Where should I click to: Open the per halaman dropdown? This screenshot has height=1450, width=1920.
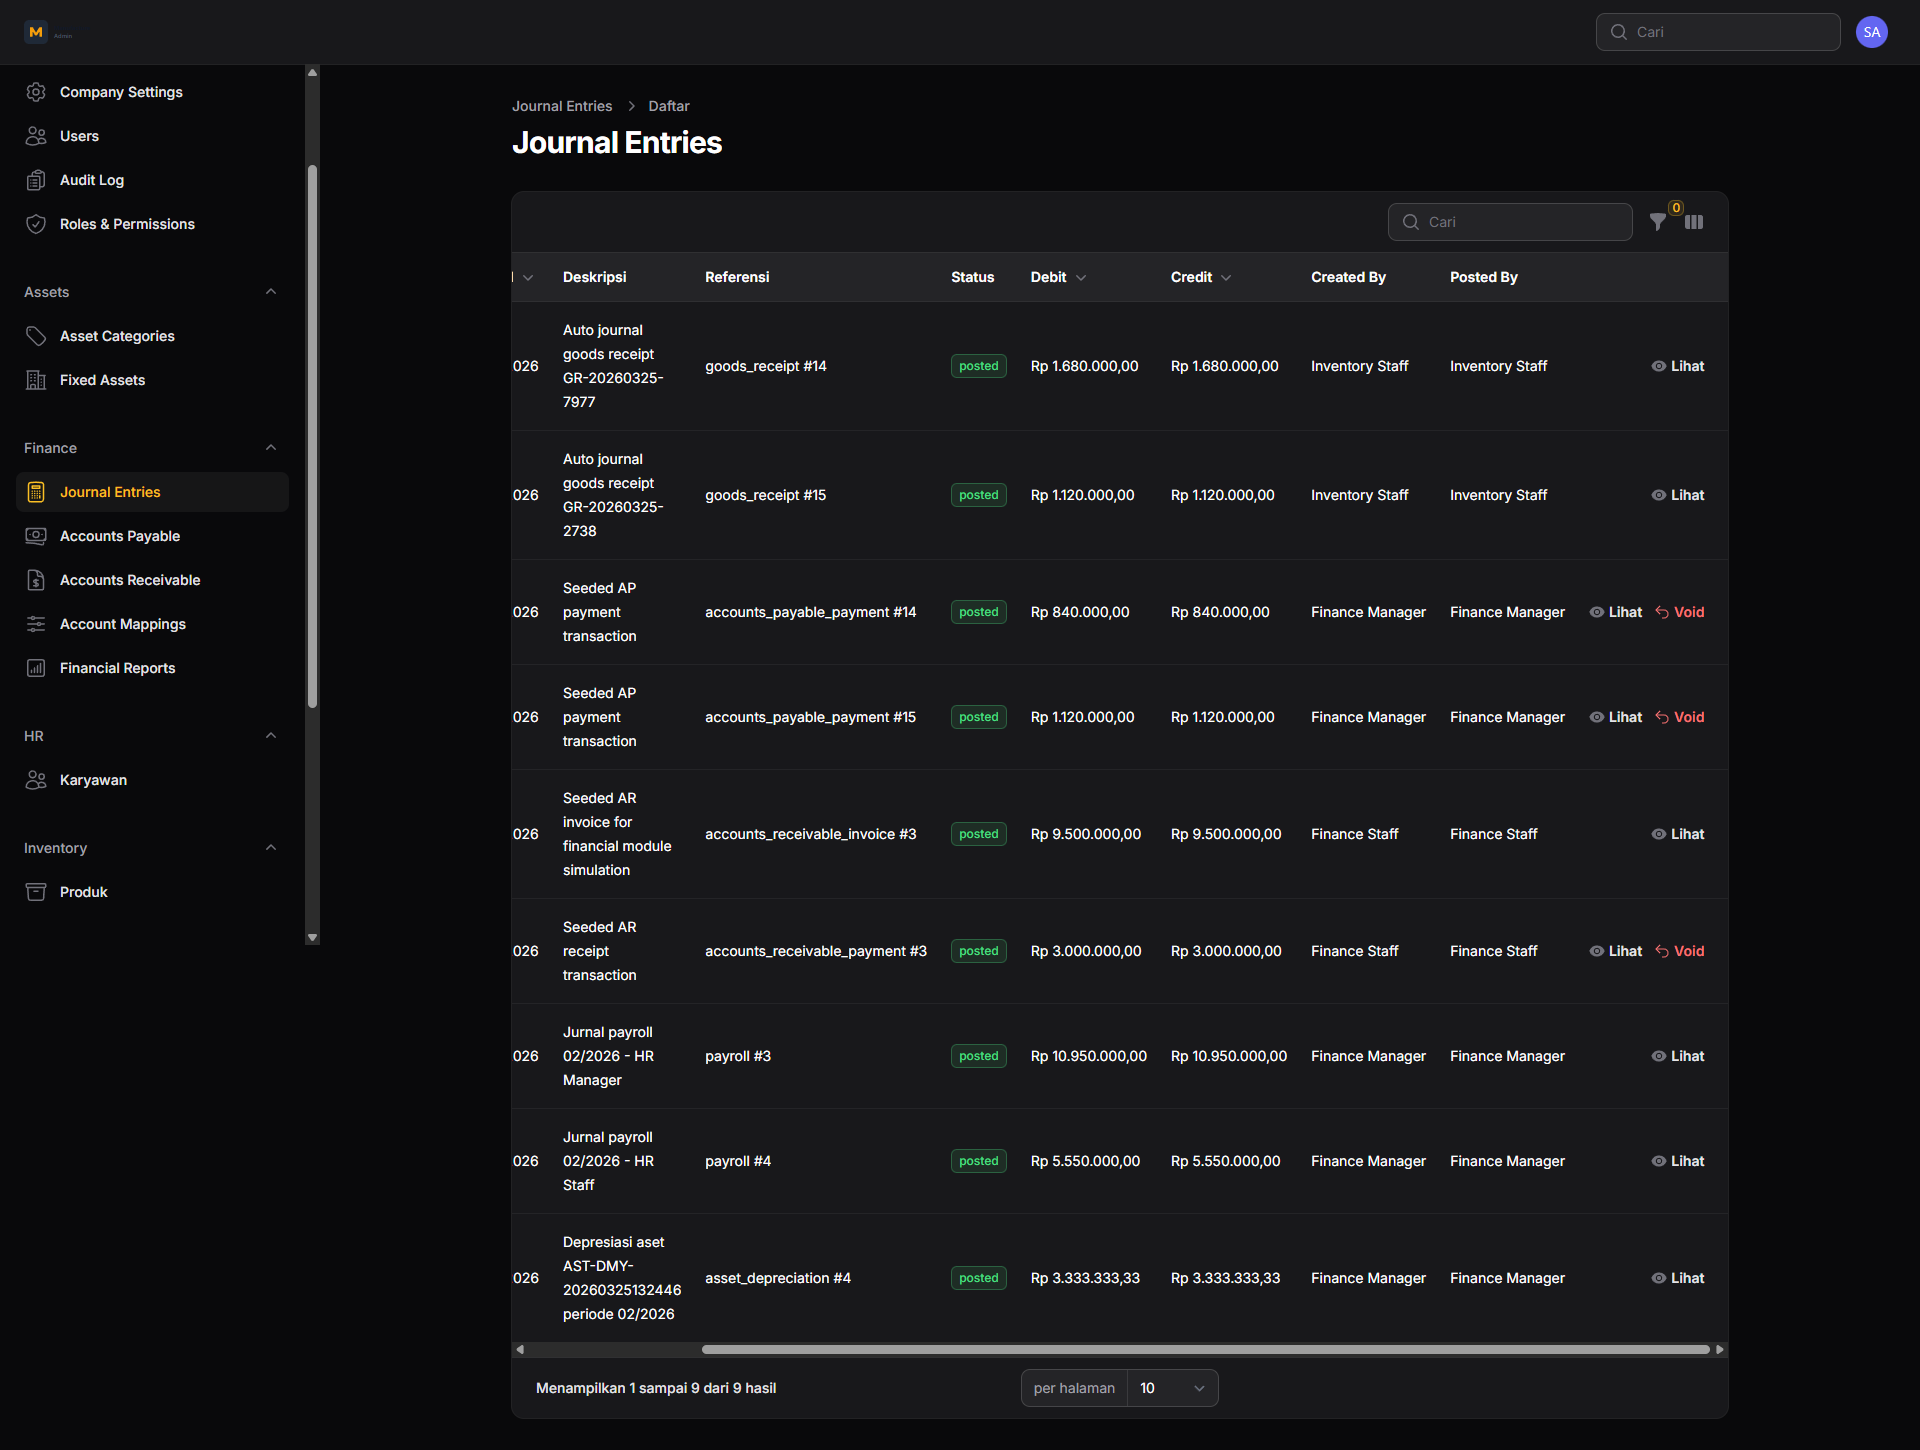(1172, 1388)
